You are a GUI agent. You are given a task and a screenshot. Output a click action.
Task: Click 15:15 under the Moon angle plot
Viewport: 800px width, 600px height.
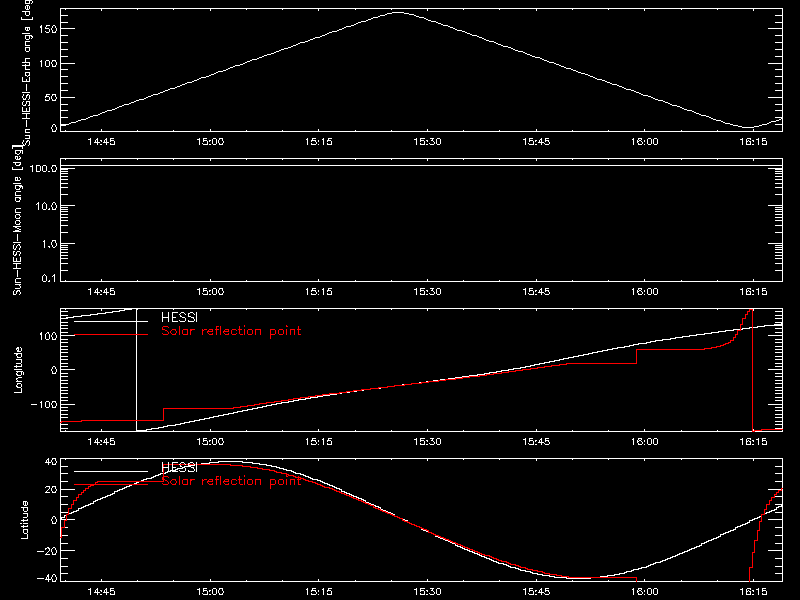click(319, 292)
